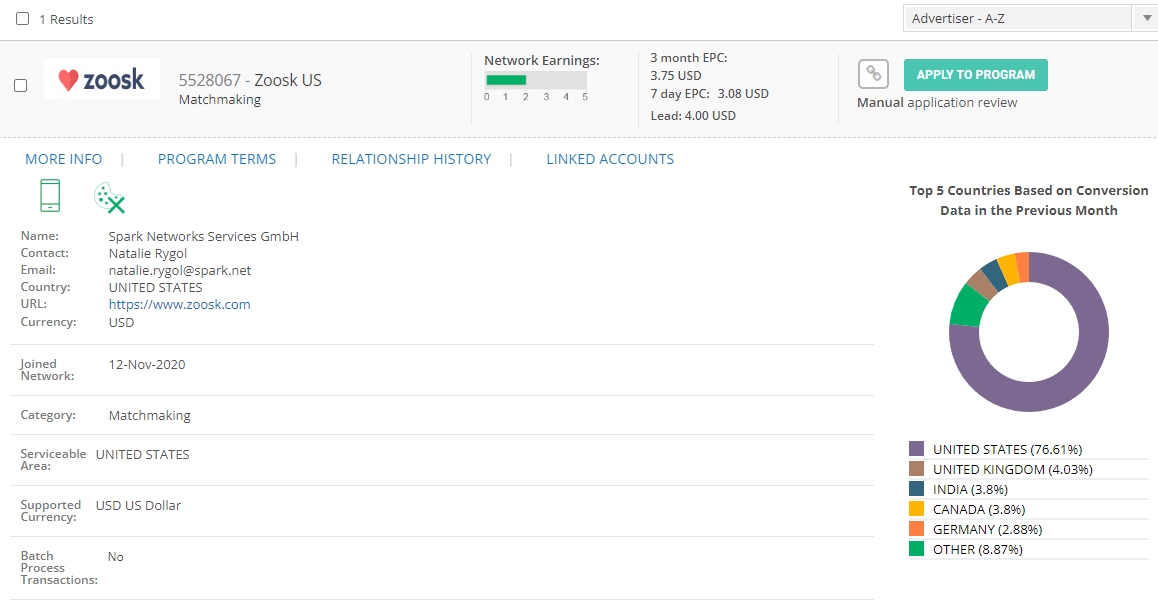
Task: Click the 5528067 - Zoosk US title
Action: coord(250,80)
